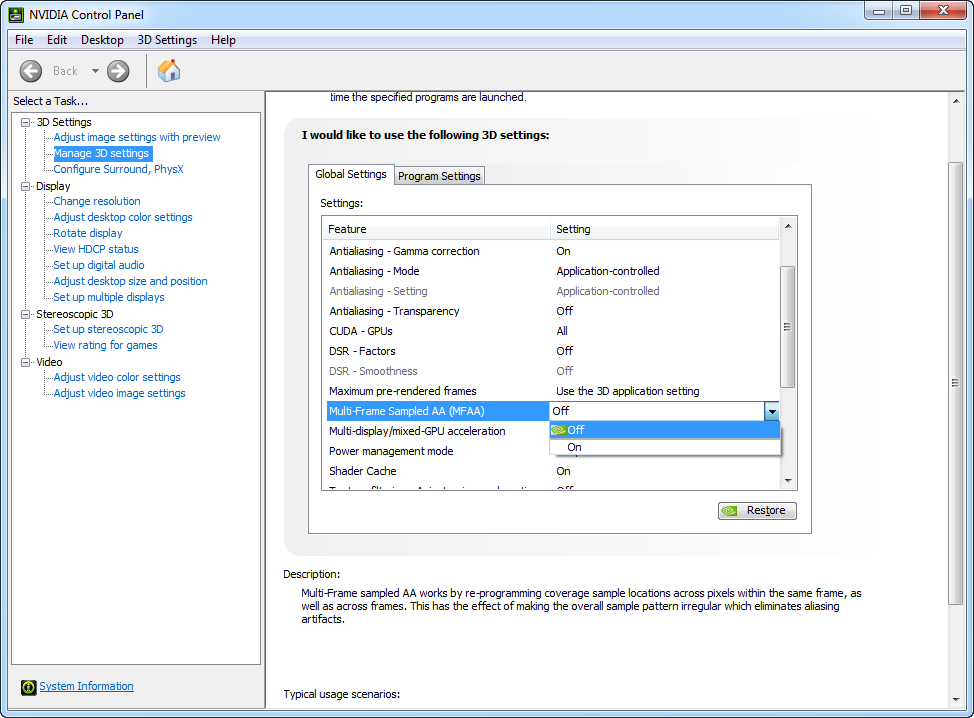Click the Restore button

pyautogui.click(x=757, y=511)
